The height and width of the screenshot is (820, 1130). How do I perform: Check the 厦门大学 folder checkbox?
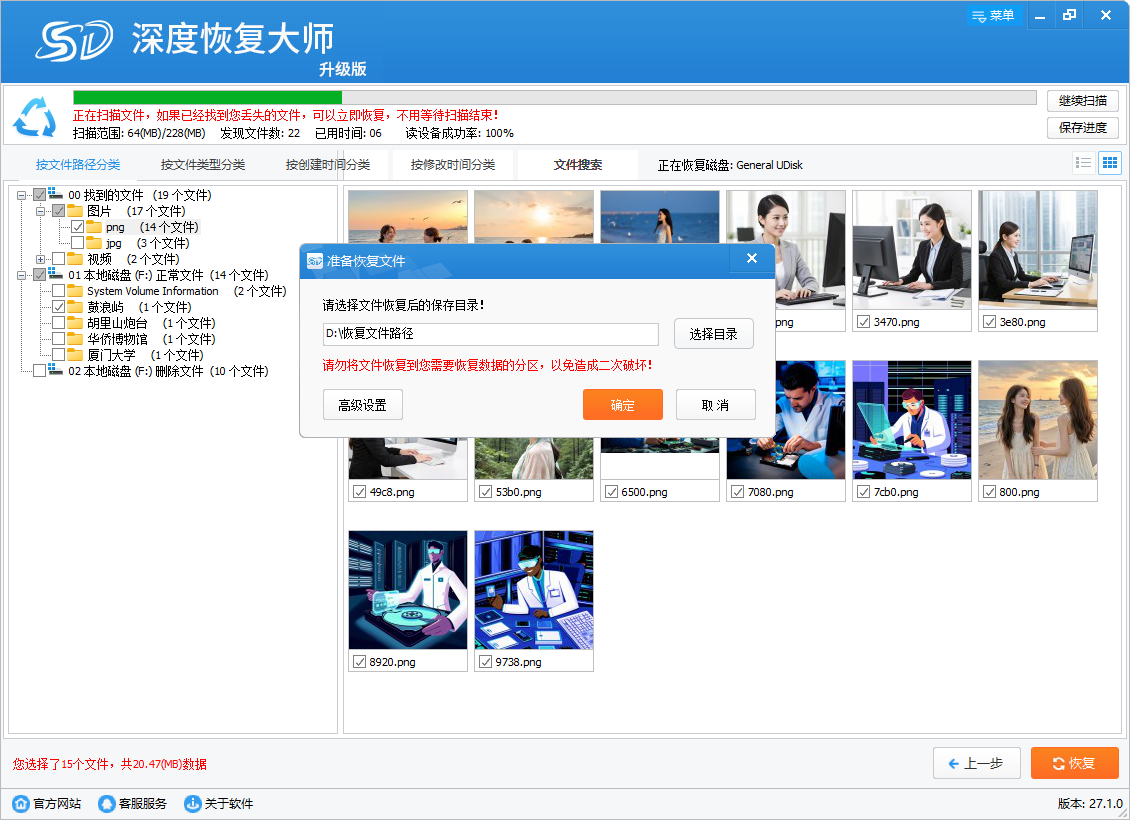point(59,355)
